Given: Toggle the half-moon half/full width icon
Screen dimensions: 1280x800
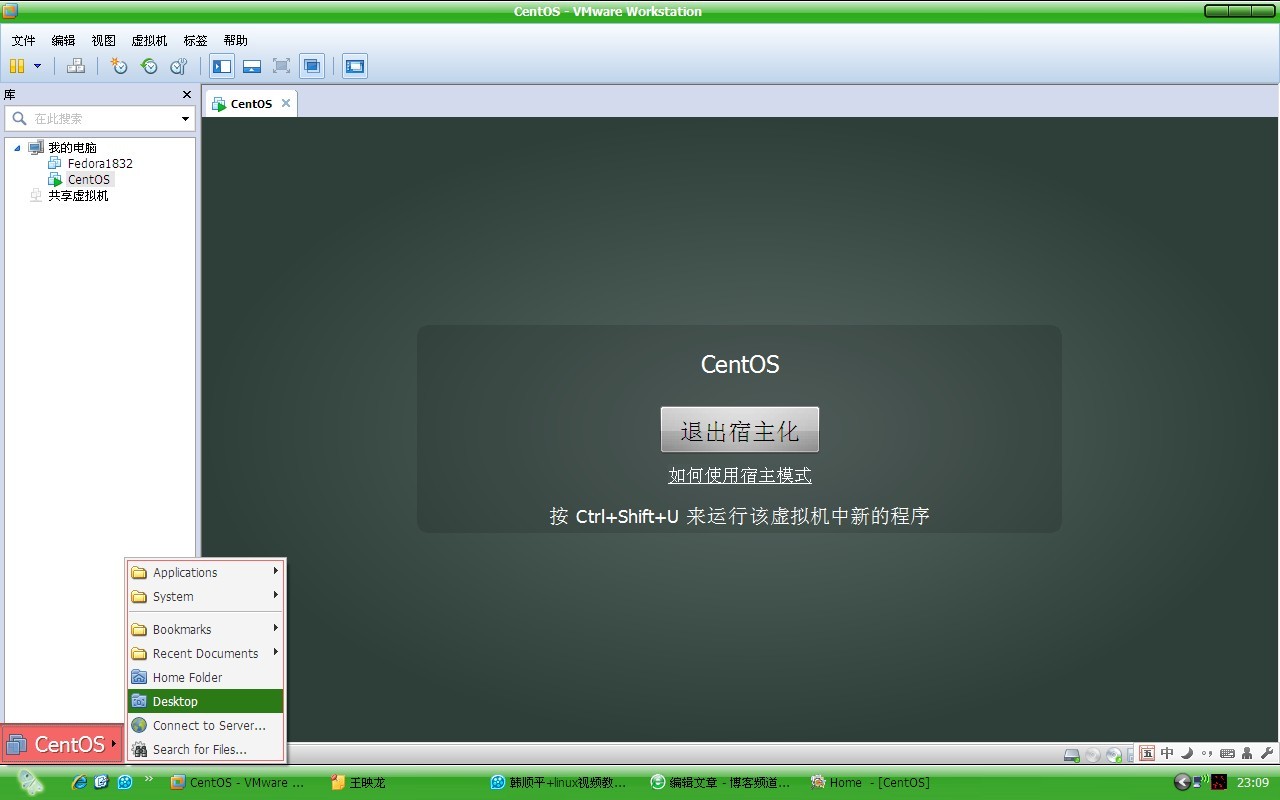Looking at the screenshot, I should 1187,754.
